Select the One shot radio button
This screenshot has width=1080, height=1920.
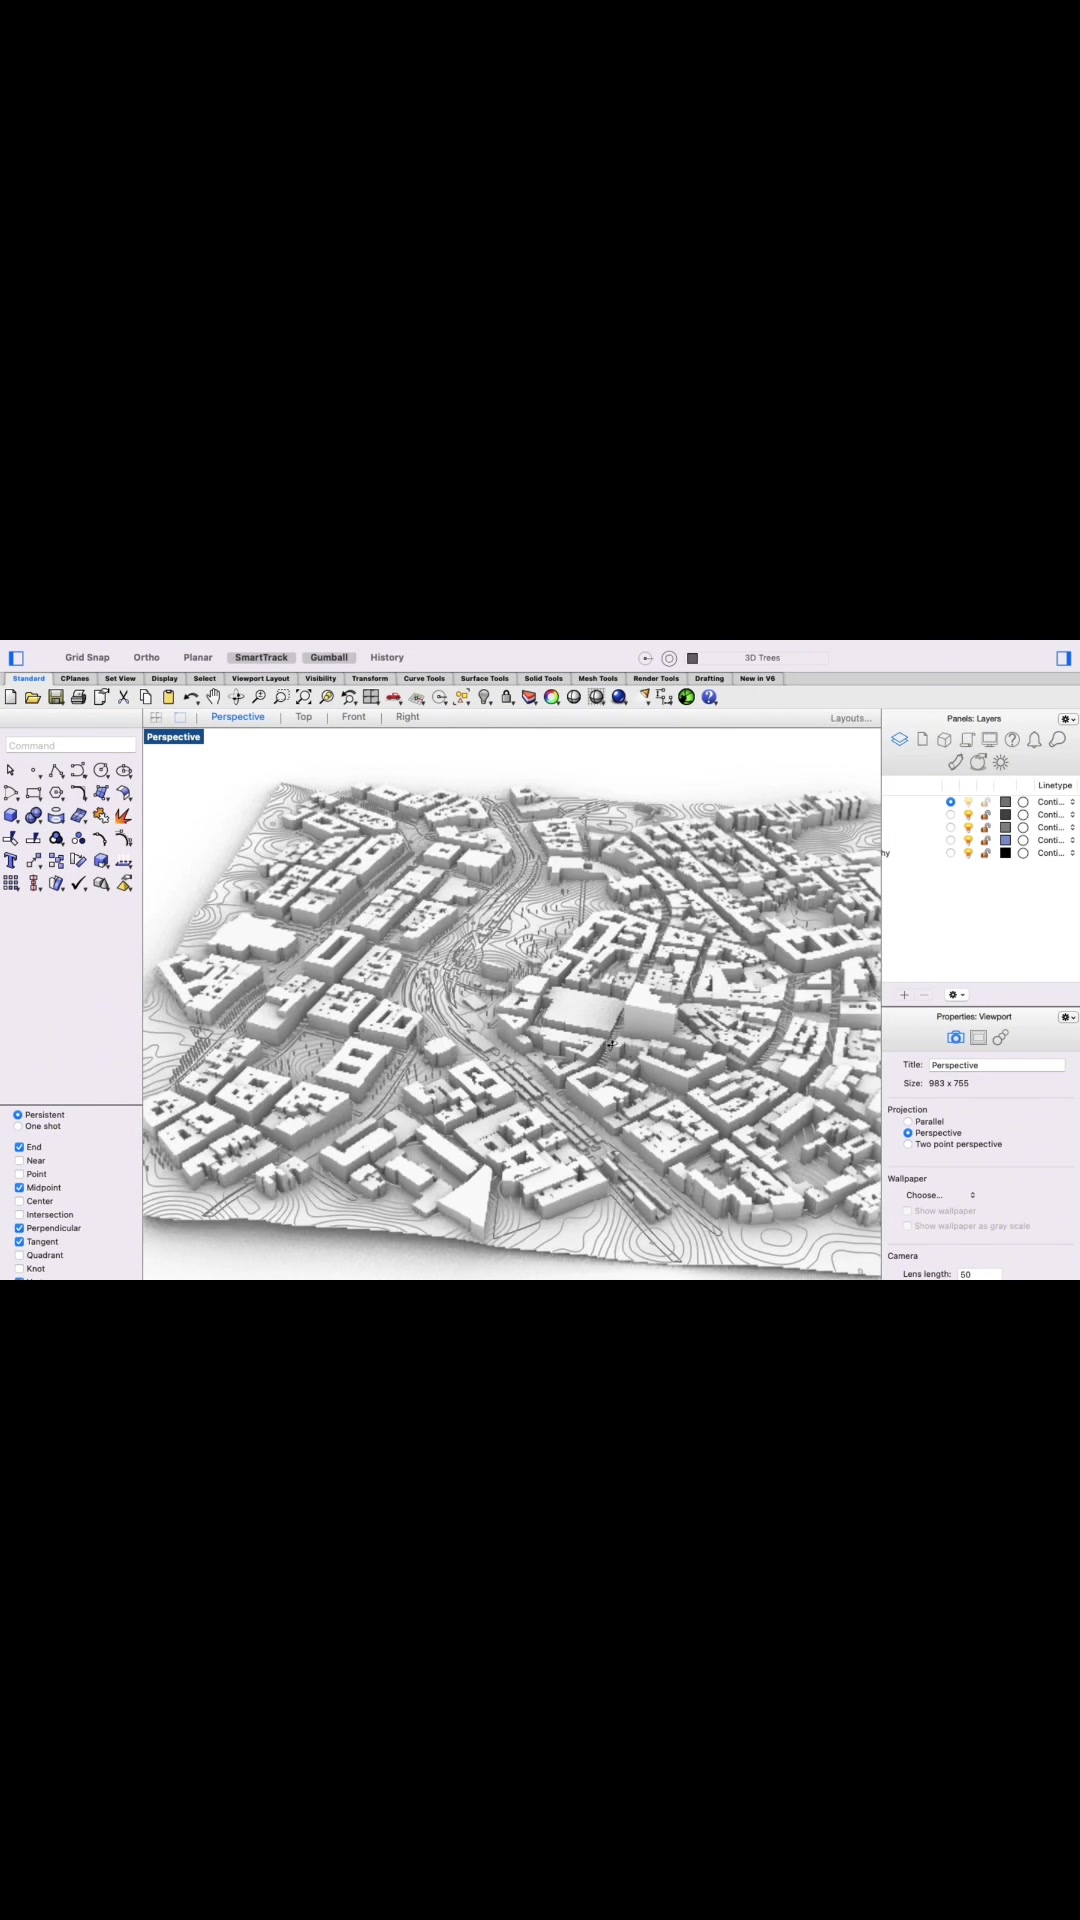(18, 1126)
